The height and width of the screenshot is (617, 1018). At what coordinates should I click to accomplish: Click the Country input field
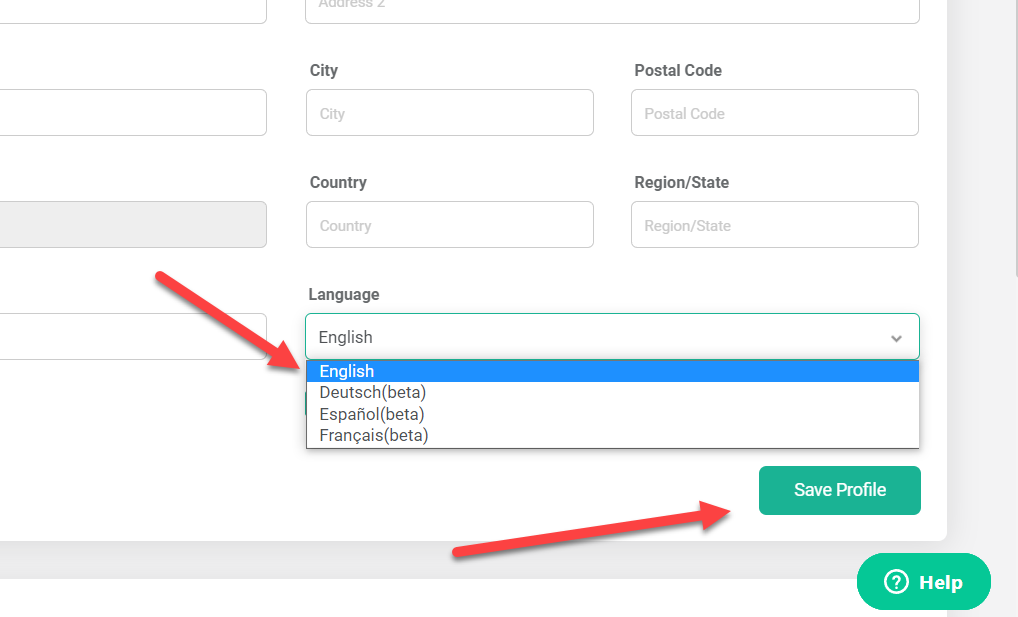pyautogui.click(x=448, y=224)
